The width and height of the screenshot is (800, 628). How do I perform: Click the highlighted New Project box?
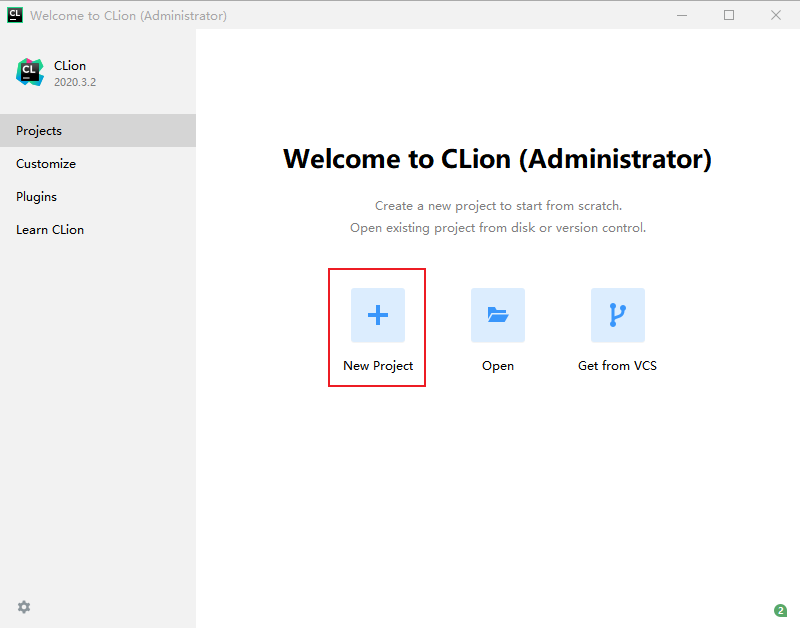click(x=377, y=328)
